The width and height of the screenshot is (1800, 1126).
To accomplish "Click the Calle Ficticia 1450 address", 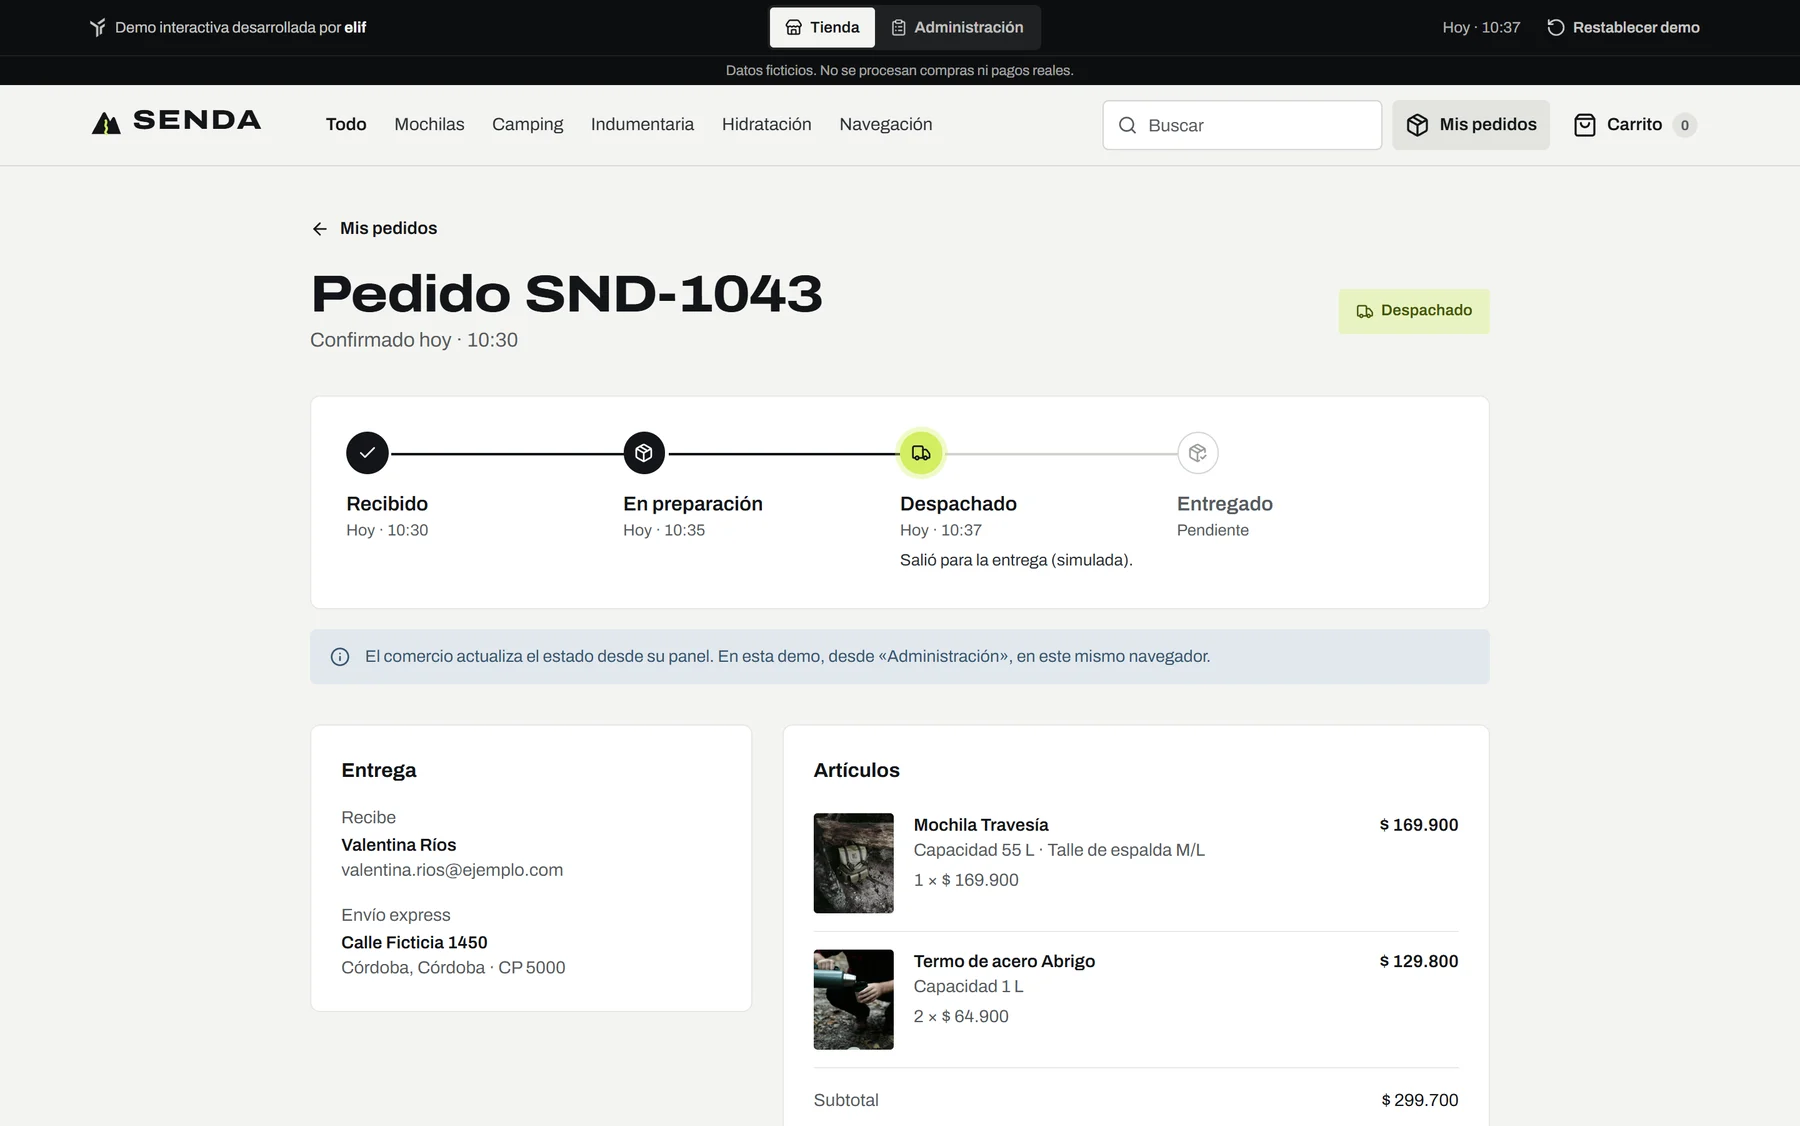I will [414, 942].
